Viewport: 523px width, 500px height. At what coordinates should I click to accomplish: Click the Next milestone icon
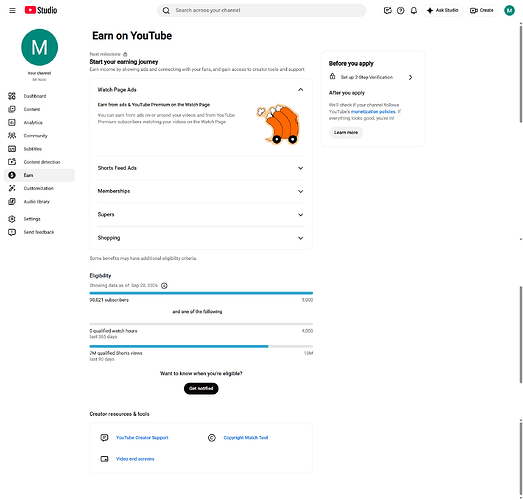[x=125, y=54]
